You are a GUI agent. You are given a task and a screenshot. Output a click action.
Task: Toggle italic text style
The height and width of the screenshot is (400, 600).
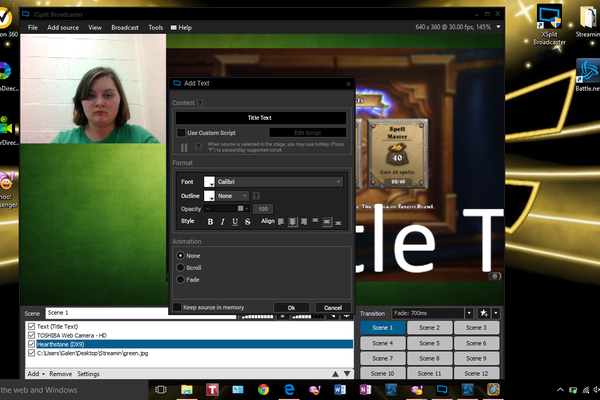(x=222, y=222)
